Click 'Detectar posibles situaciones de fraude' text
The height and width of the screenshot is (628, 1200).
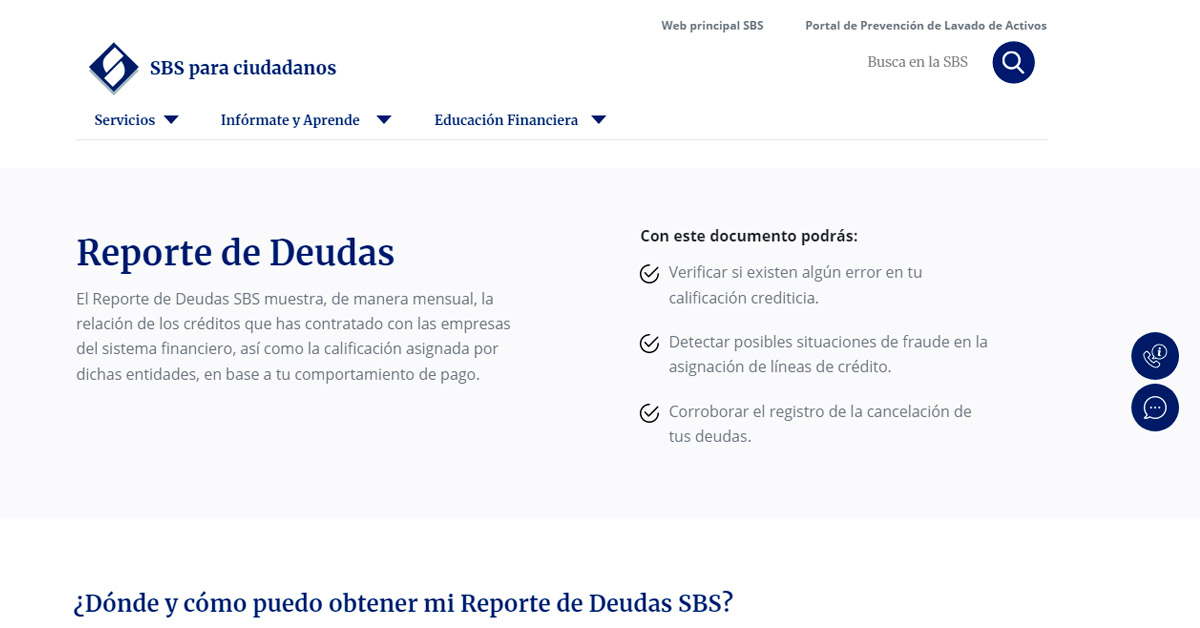(828, 354)
